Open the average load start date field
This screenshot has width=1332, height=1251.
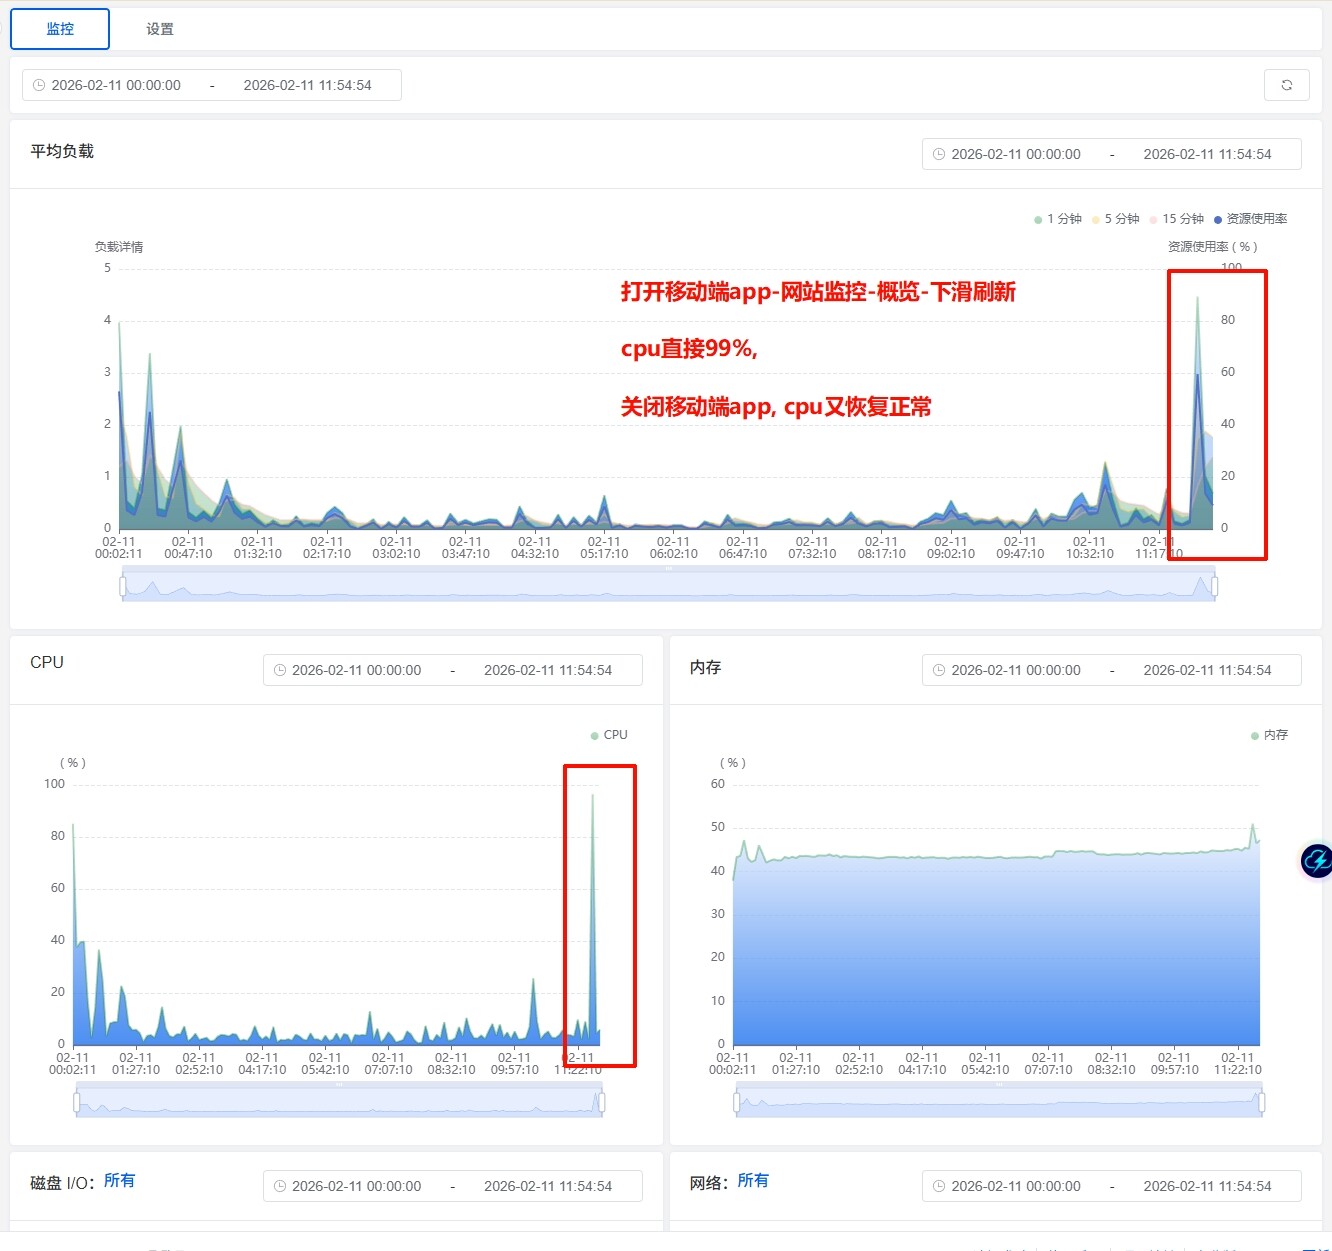point(1015,154)
